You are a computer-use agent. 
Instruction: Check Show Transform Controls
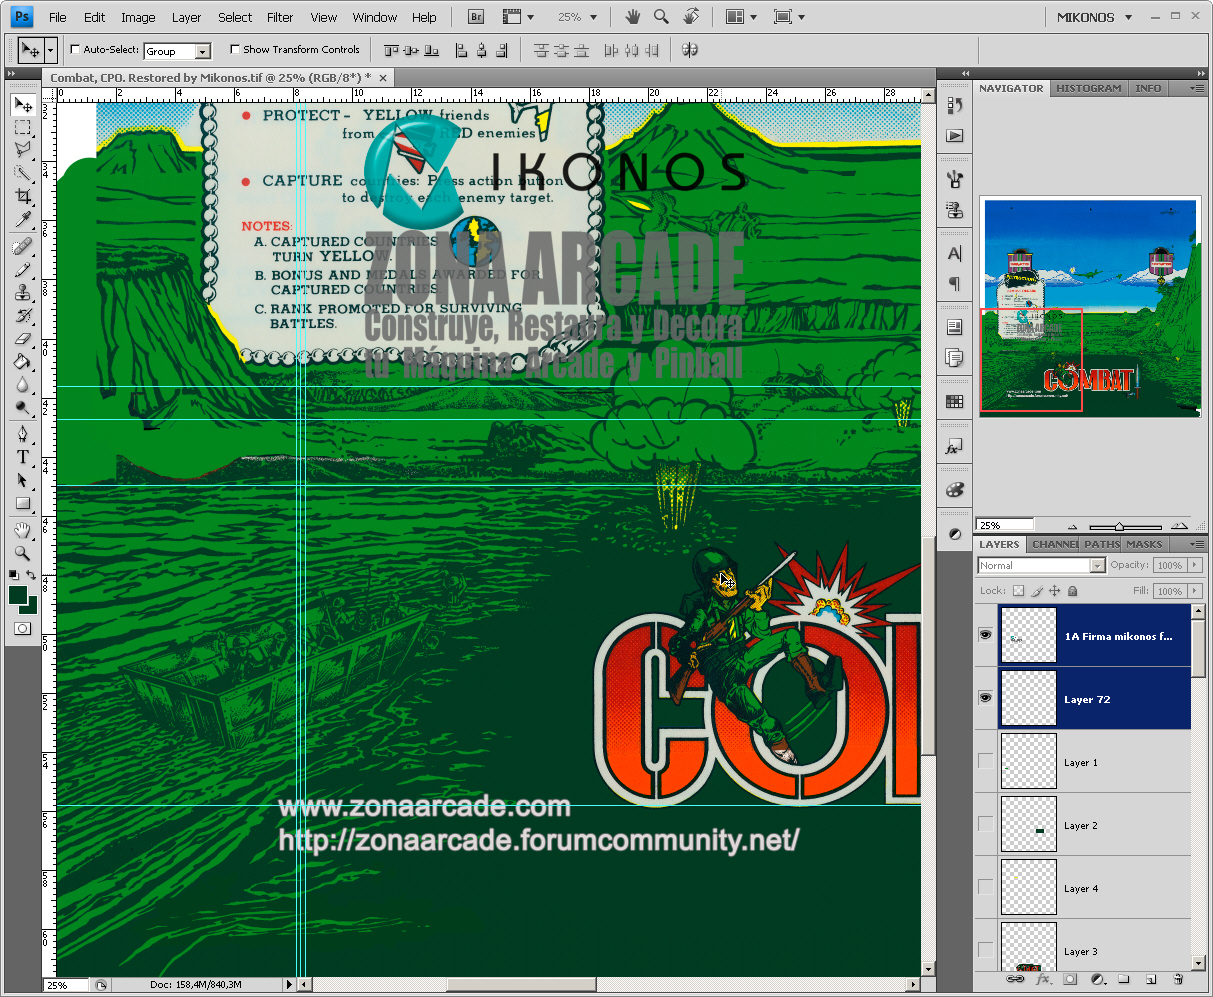click(235, 49)
